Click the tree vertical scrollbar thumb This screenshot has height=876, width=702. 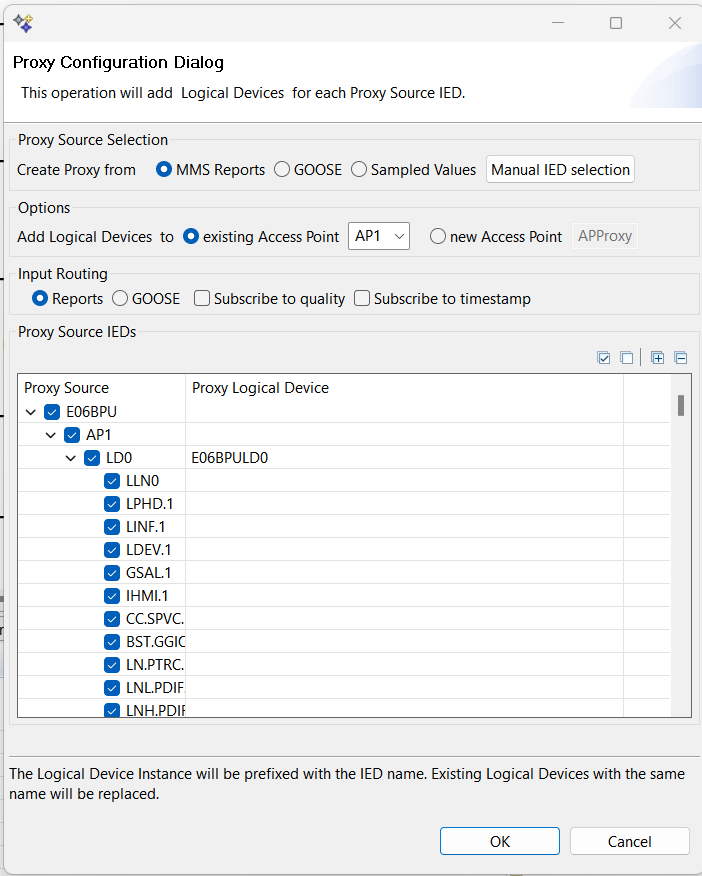pos(681,405)
